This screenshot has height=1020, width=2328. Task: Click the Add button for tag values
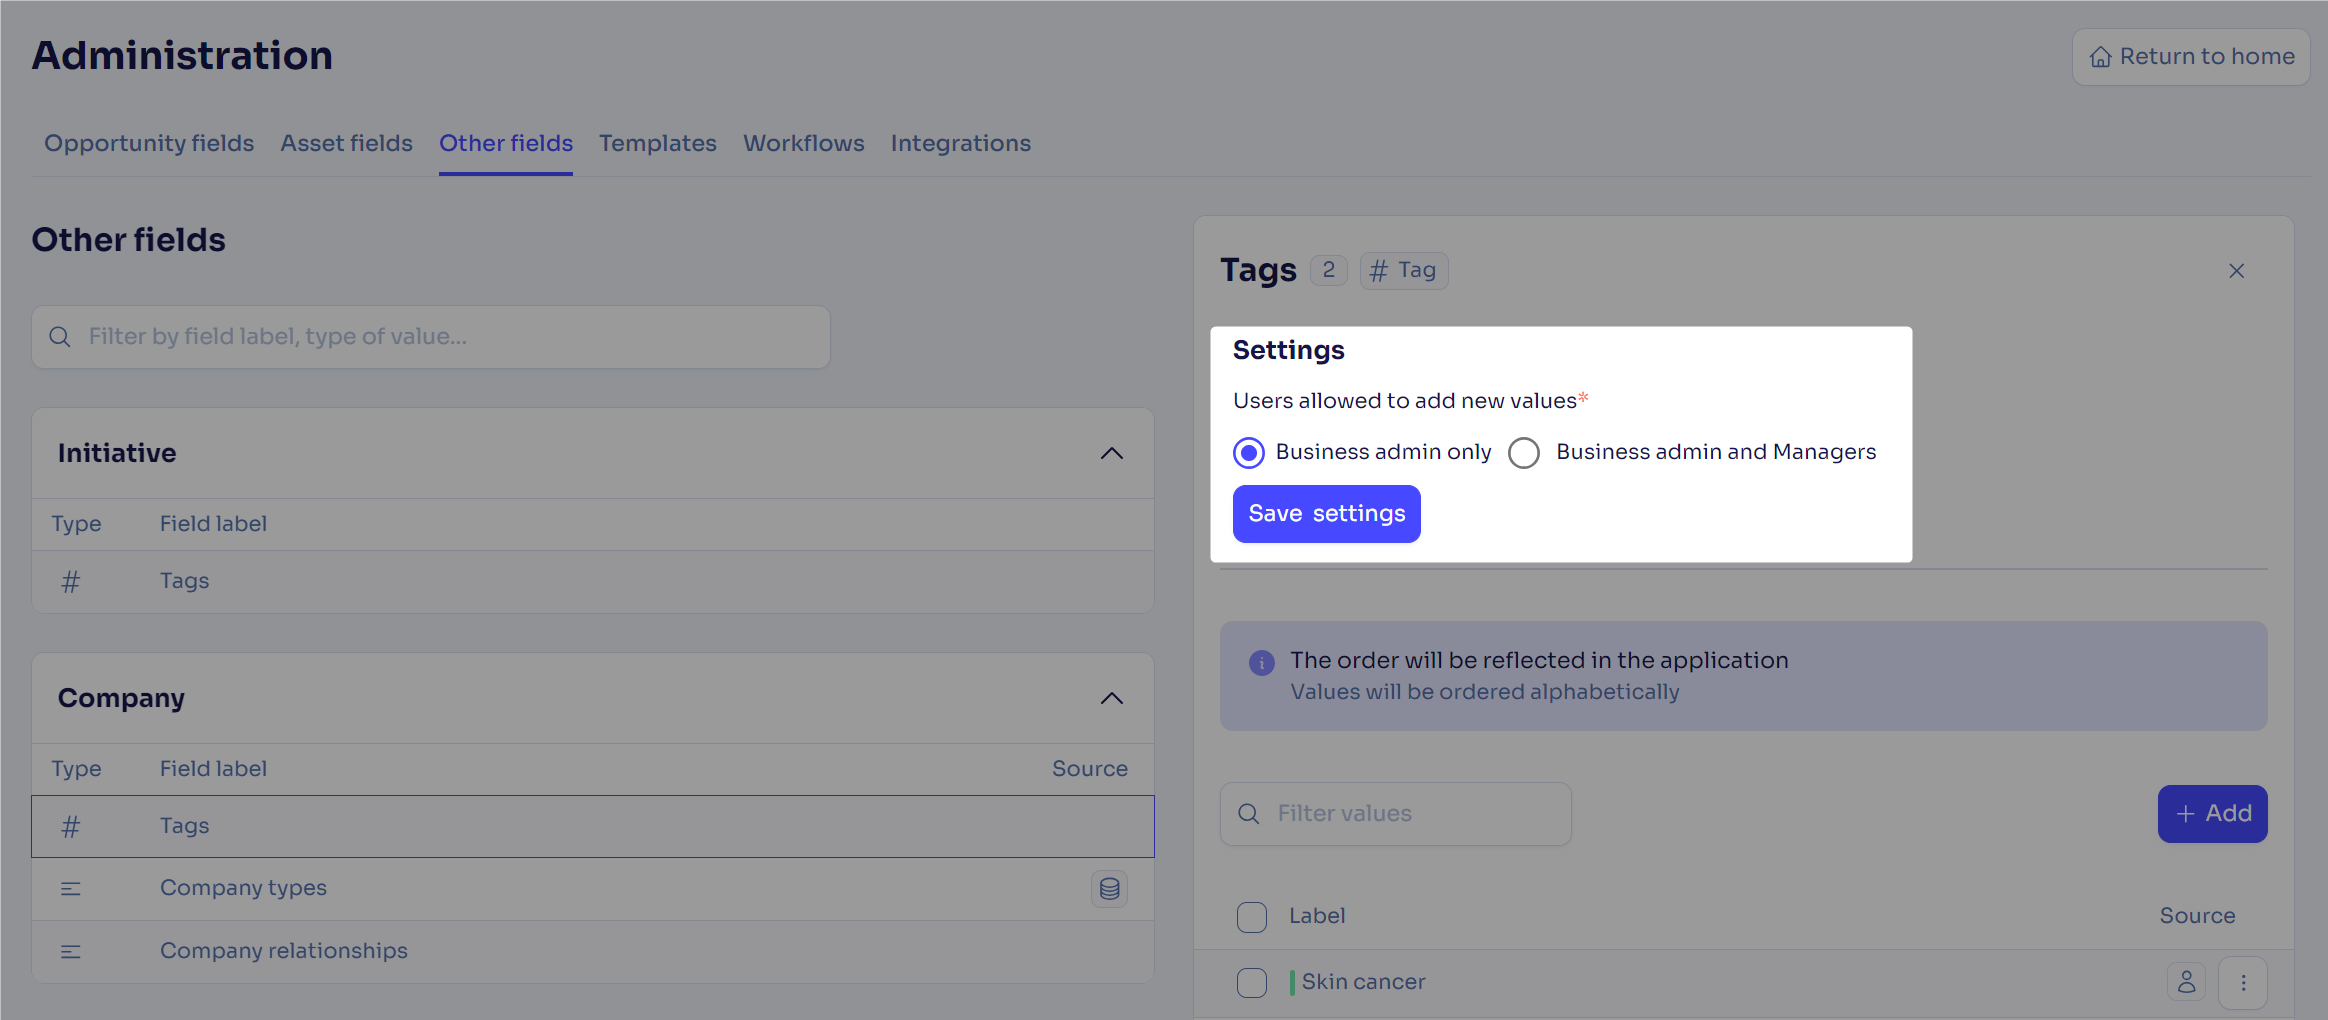click(2212, 814)
